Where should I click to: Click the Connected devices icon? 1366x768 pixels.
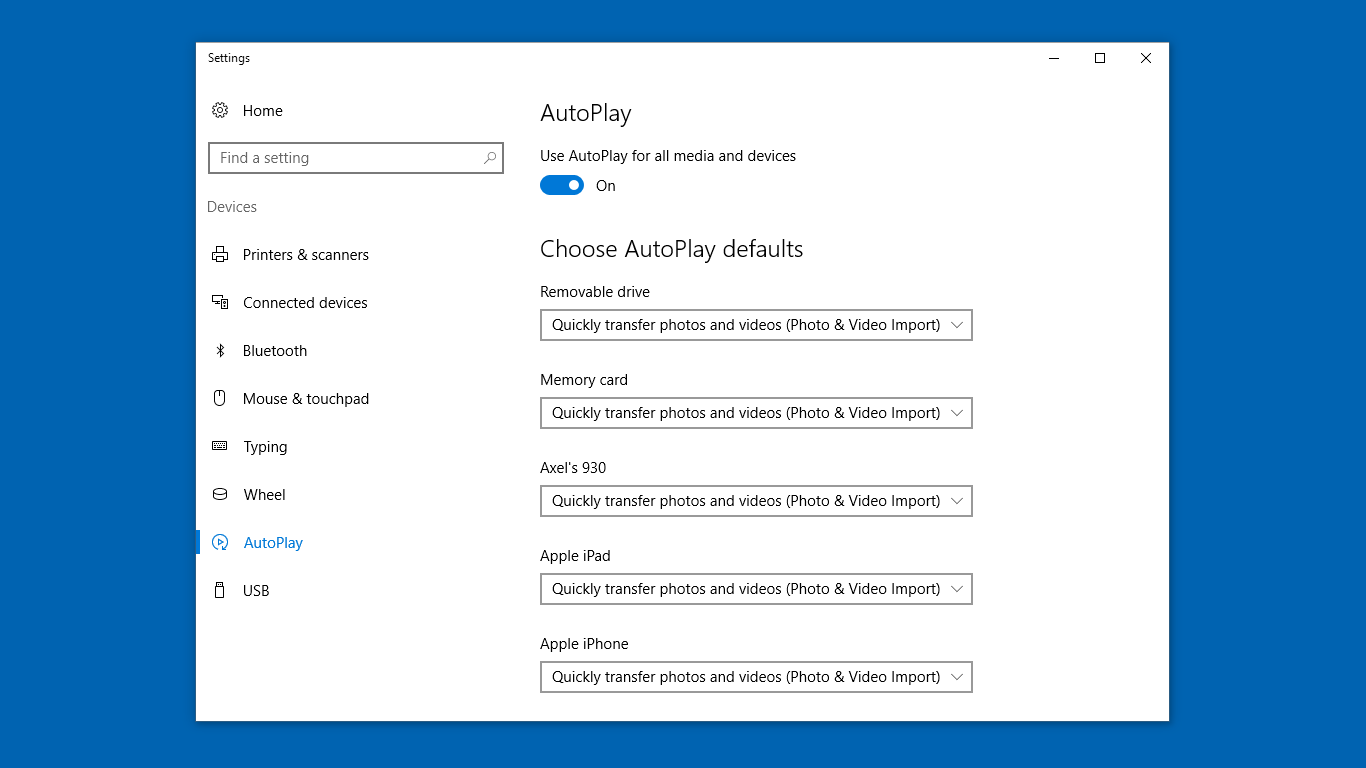click(220, 302)
